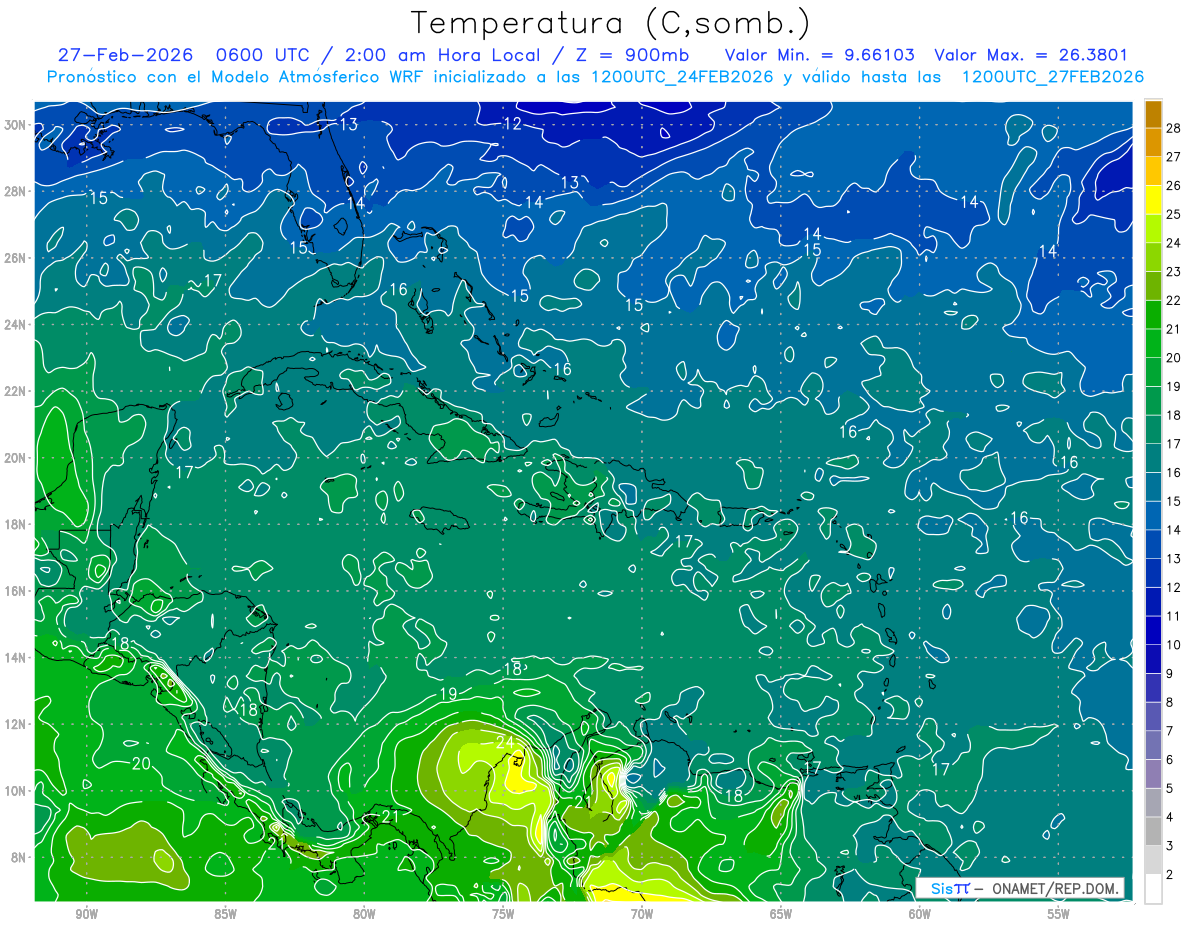Screen dimensions: 1200x927
Task: Click the '26N' latitude axis label
Action: (x=15, y=258)
